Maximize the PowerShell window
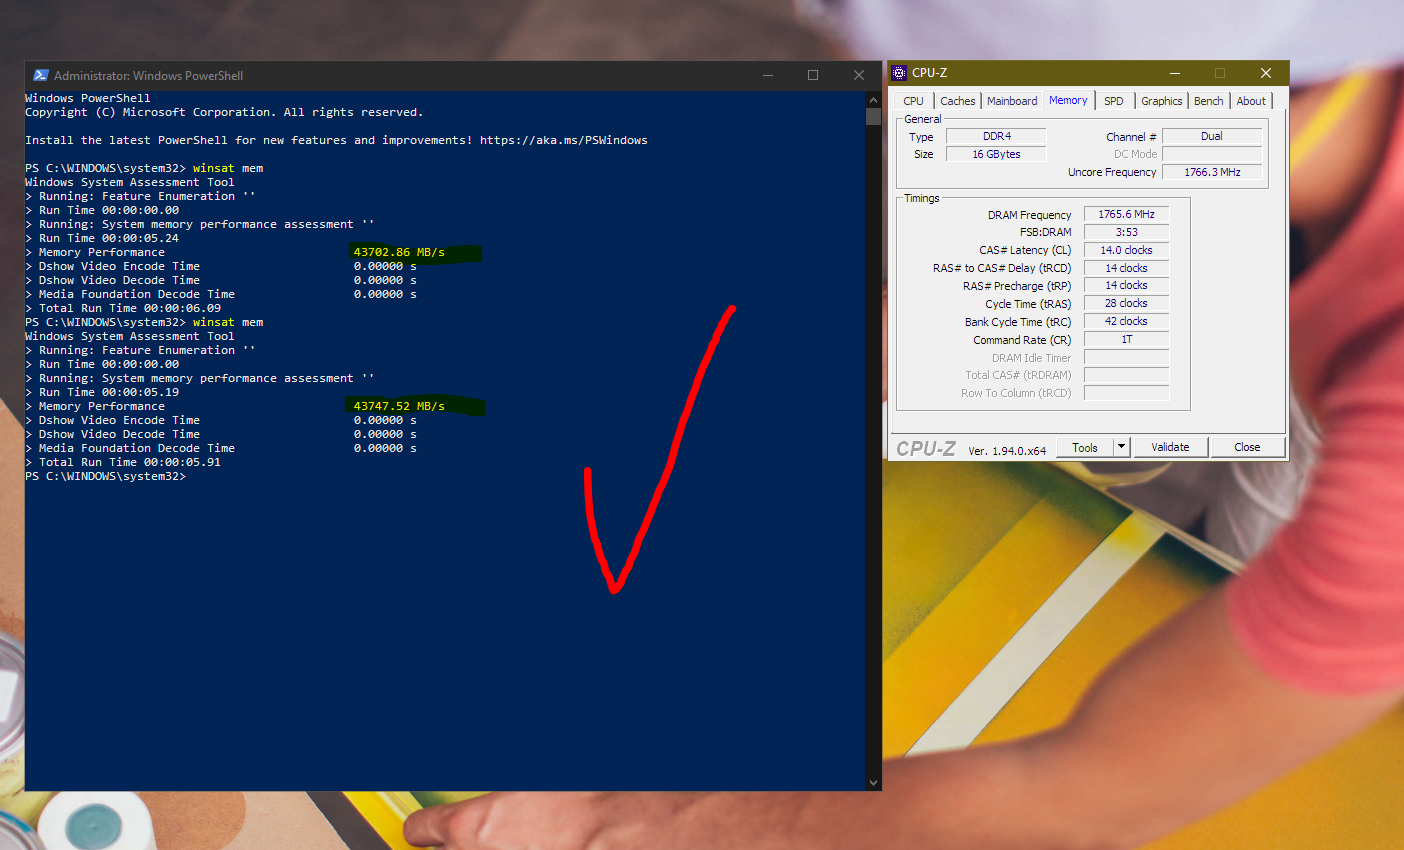 813,75
